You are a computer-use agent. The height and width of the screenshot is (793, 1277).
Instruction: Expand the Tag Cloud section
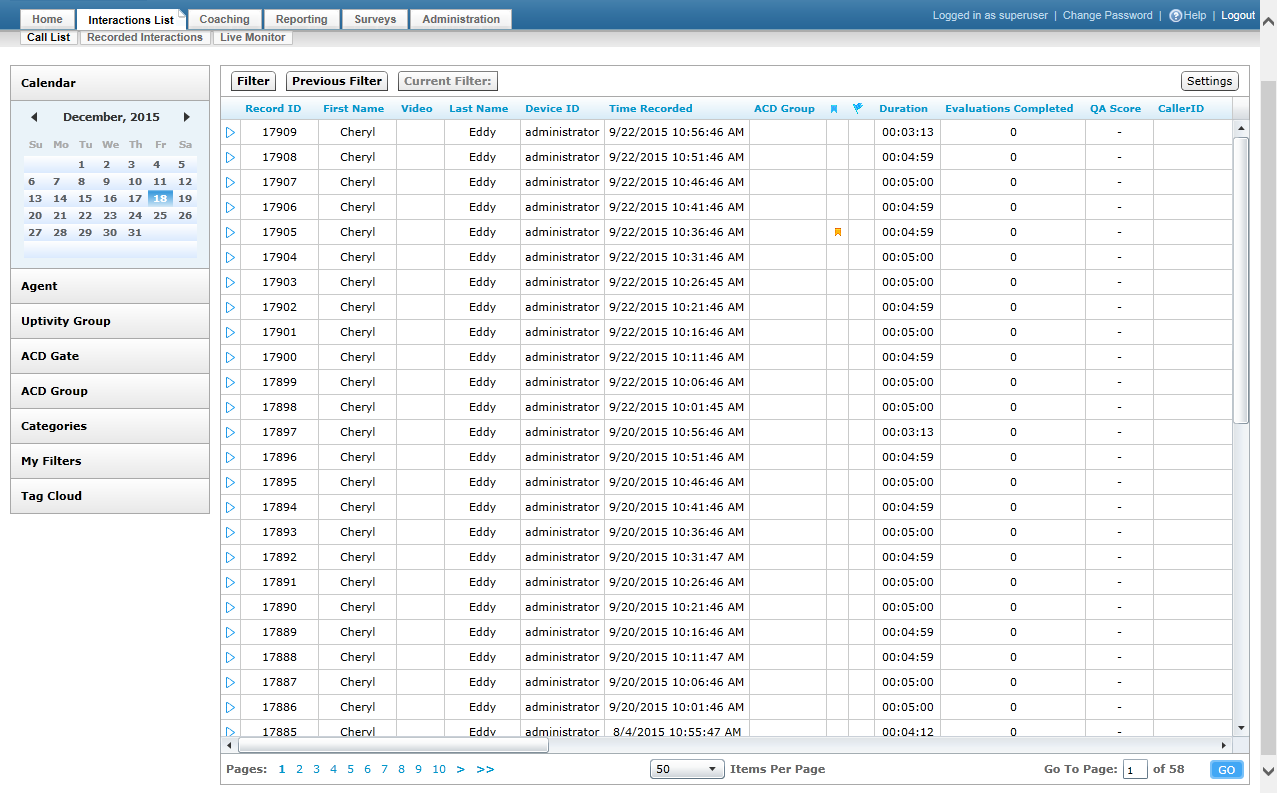110,496
